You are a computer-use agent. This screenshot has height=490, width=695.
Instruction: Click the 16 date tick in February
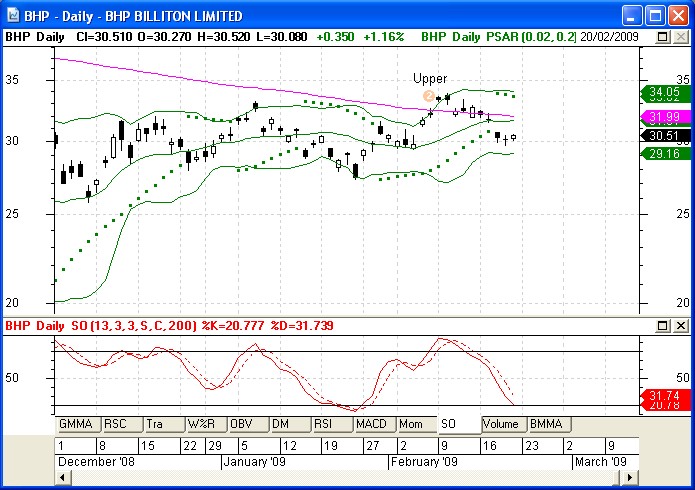(x=489, y=445)
